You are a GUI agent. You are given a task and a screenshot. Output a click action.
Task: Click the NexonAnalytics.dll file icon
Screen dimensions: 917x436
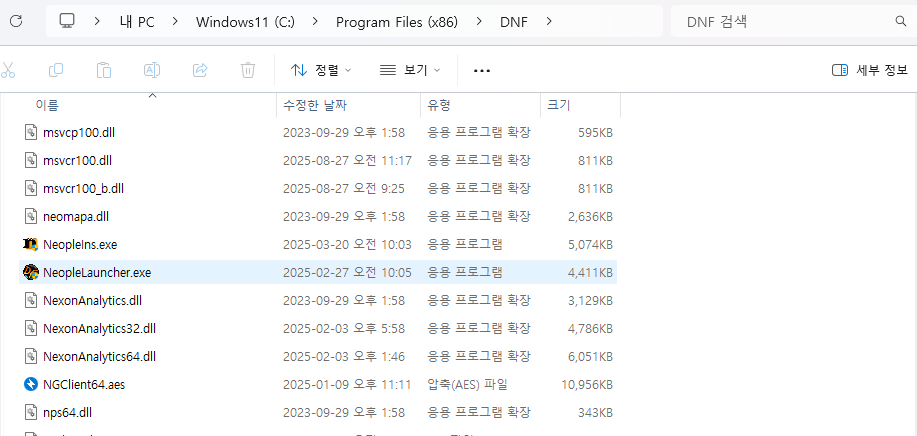click(30, 300)
